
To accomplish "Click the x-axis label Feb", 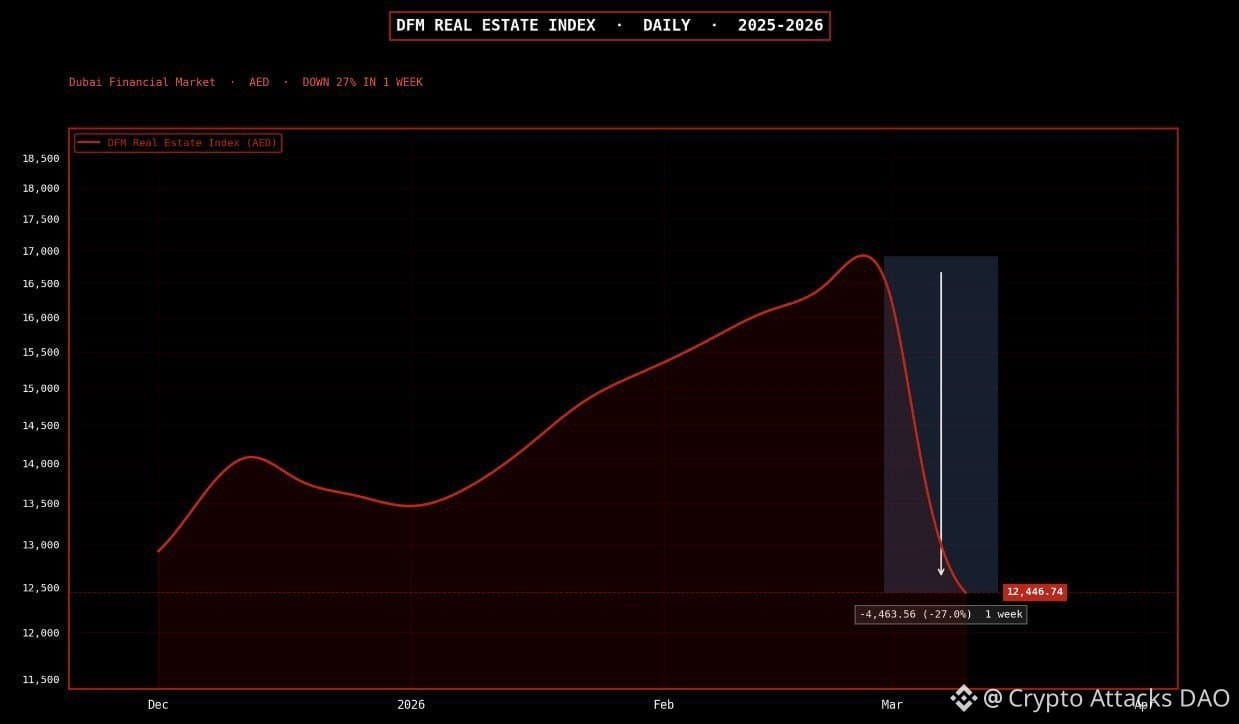I will [x=664, y=705].
